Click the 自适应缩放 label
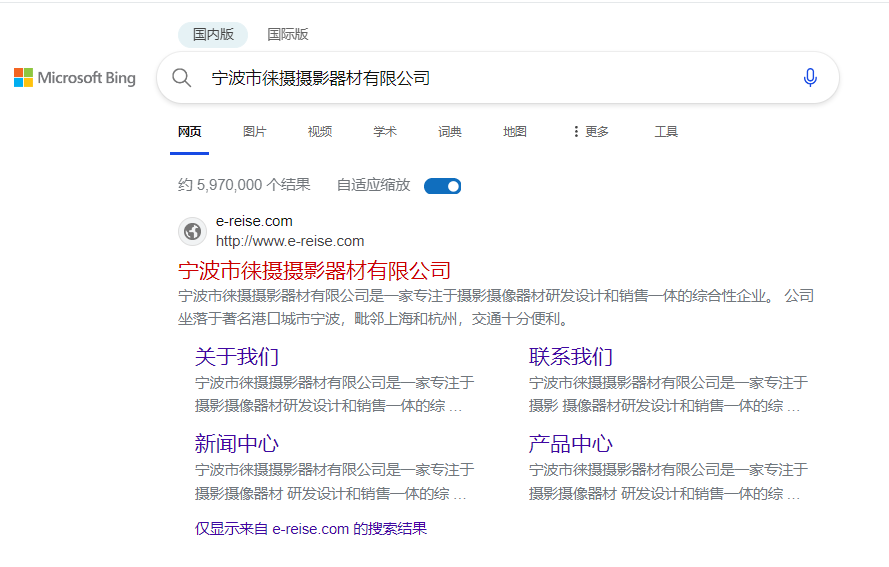 tap(373, 185)
